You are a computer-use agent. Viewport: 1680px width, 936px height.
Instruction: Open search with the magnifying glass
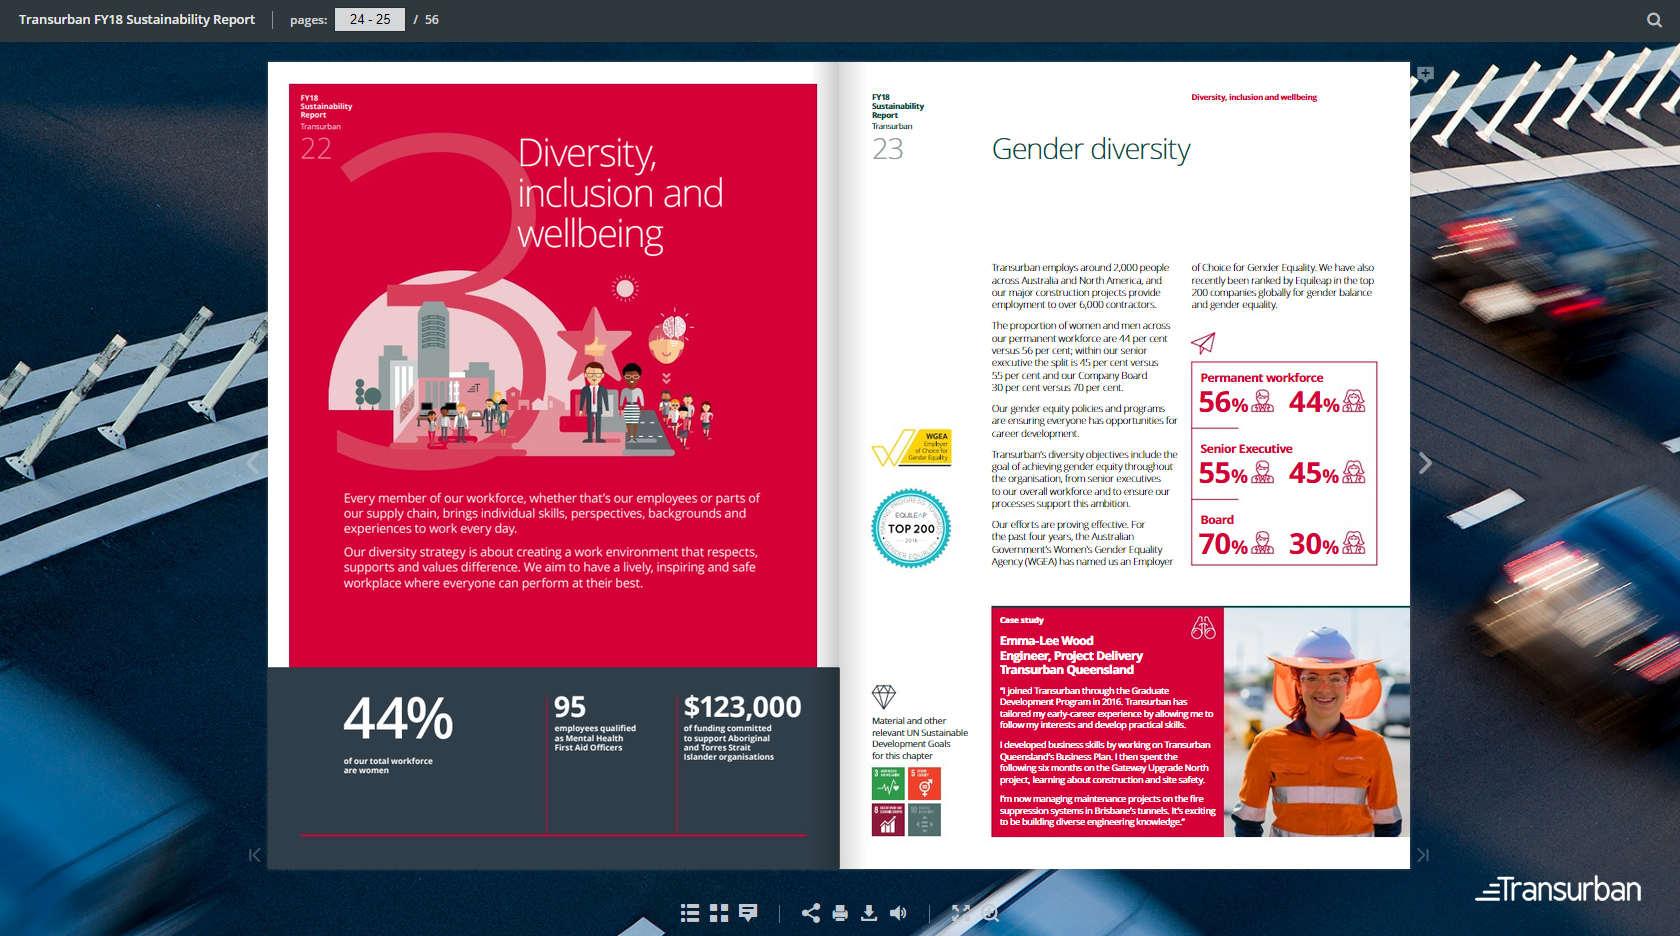pos(1654,20)
